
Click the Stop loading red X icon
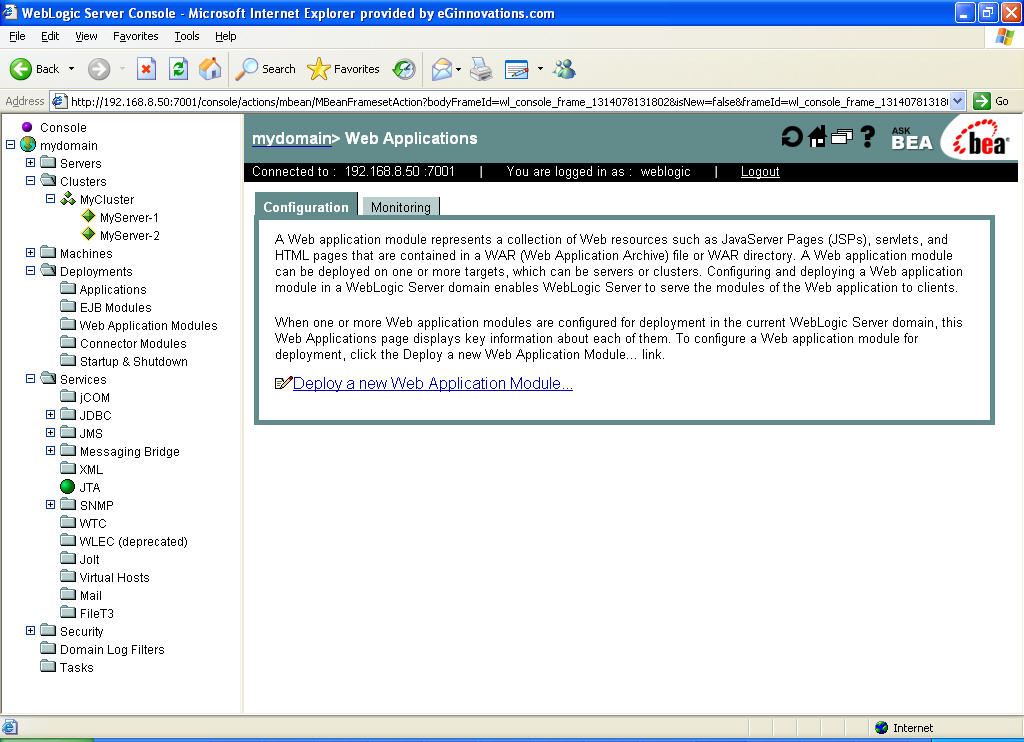(x=146, y=69)
